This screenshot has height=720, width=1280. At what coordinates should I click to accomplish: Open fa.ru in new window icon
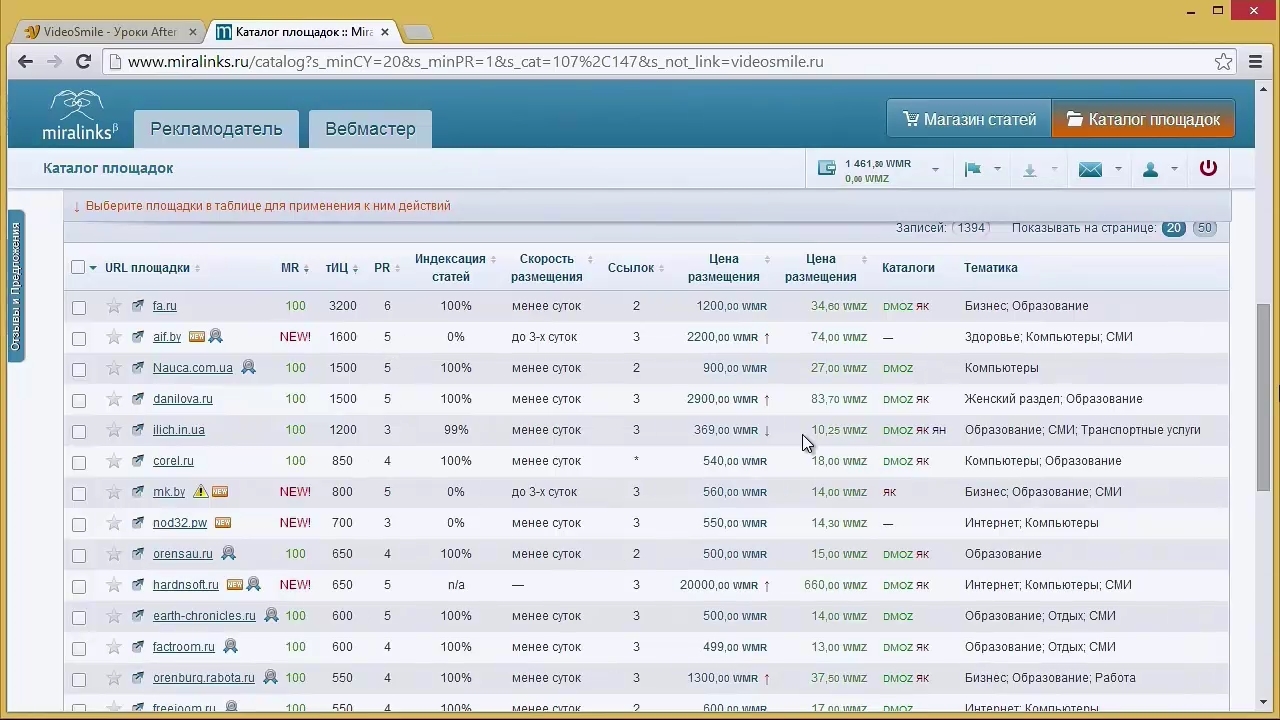pos(138,306)
